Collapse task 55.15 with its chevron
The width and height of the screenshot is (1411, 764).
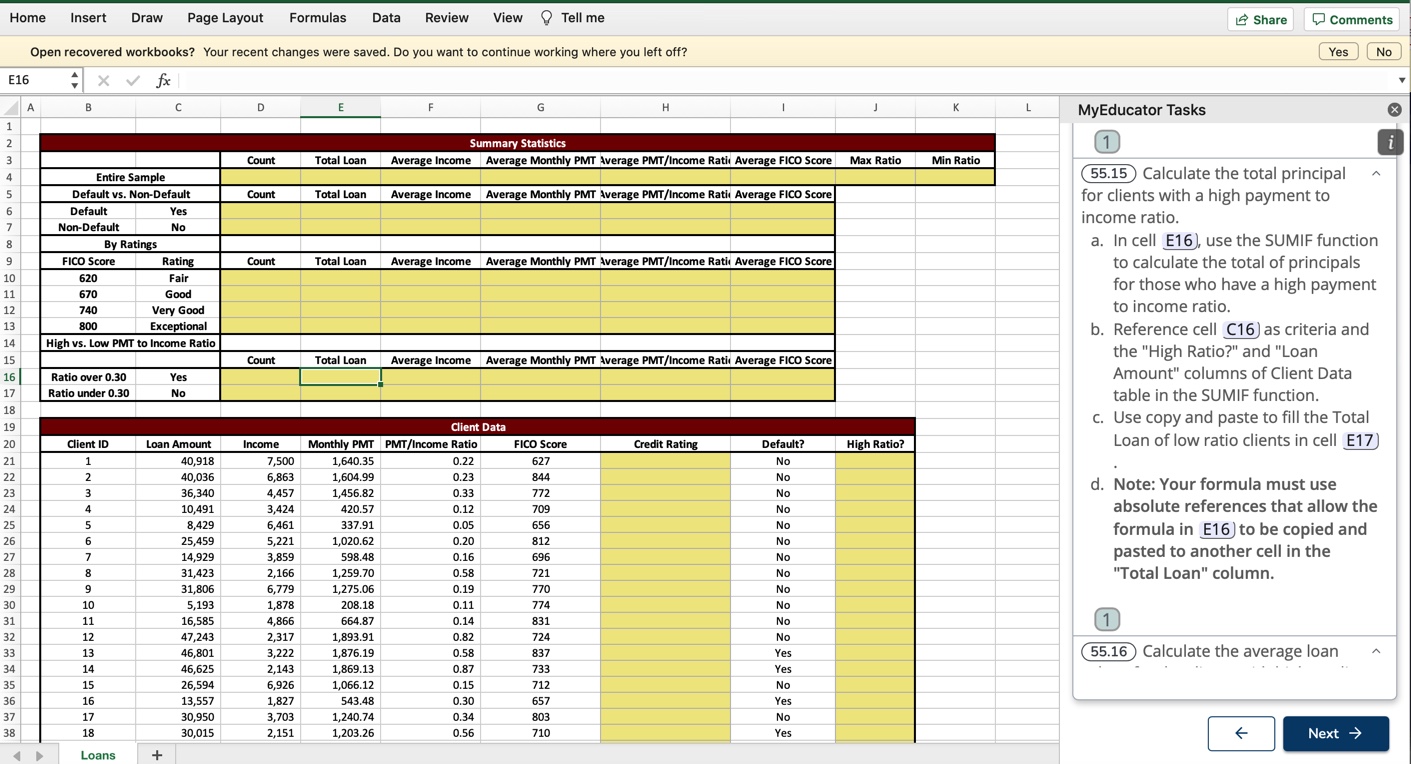click(1376, 174)
